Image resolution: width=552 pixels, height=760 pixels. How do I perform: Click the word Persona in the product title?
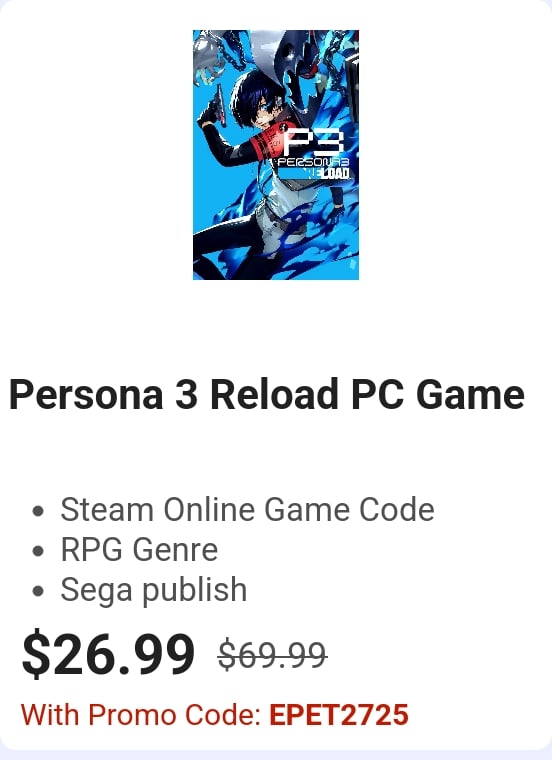86,395
